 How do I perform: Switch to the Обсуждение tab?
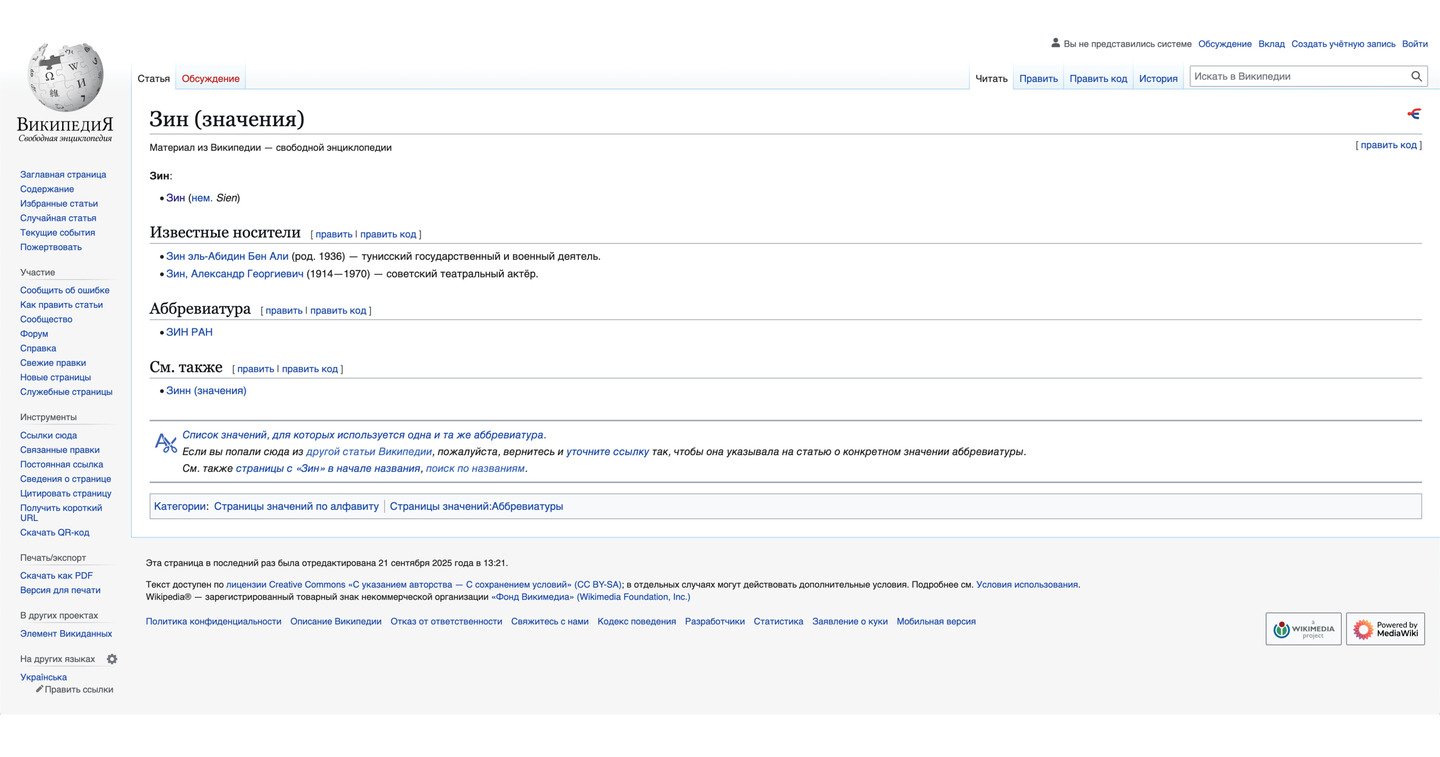[x=210, y=78]
